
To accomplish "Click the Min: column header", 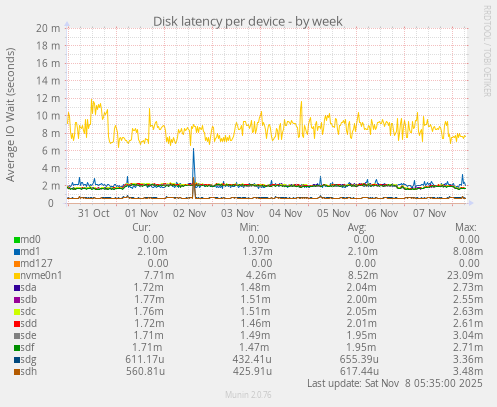I will click(x=249, y=227).
